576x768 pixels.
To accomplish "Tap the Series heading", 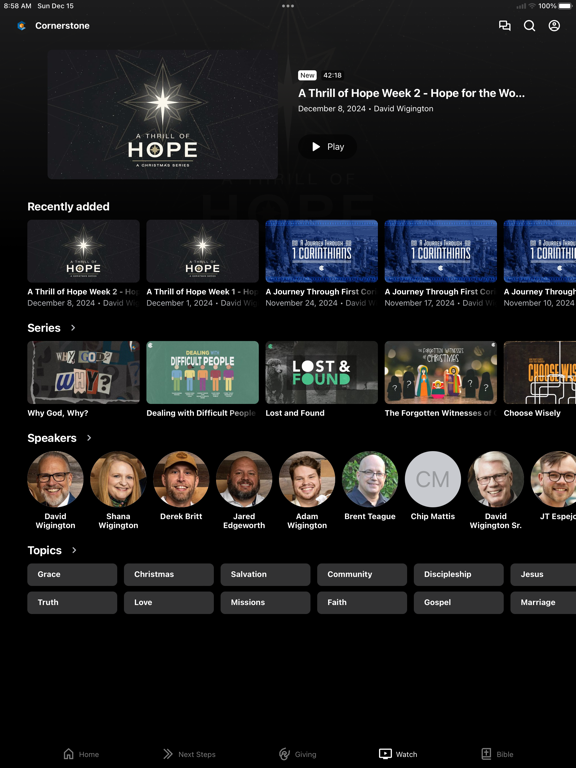I will [44, 328].
